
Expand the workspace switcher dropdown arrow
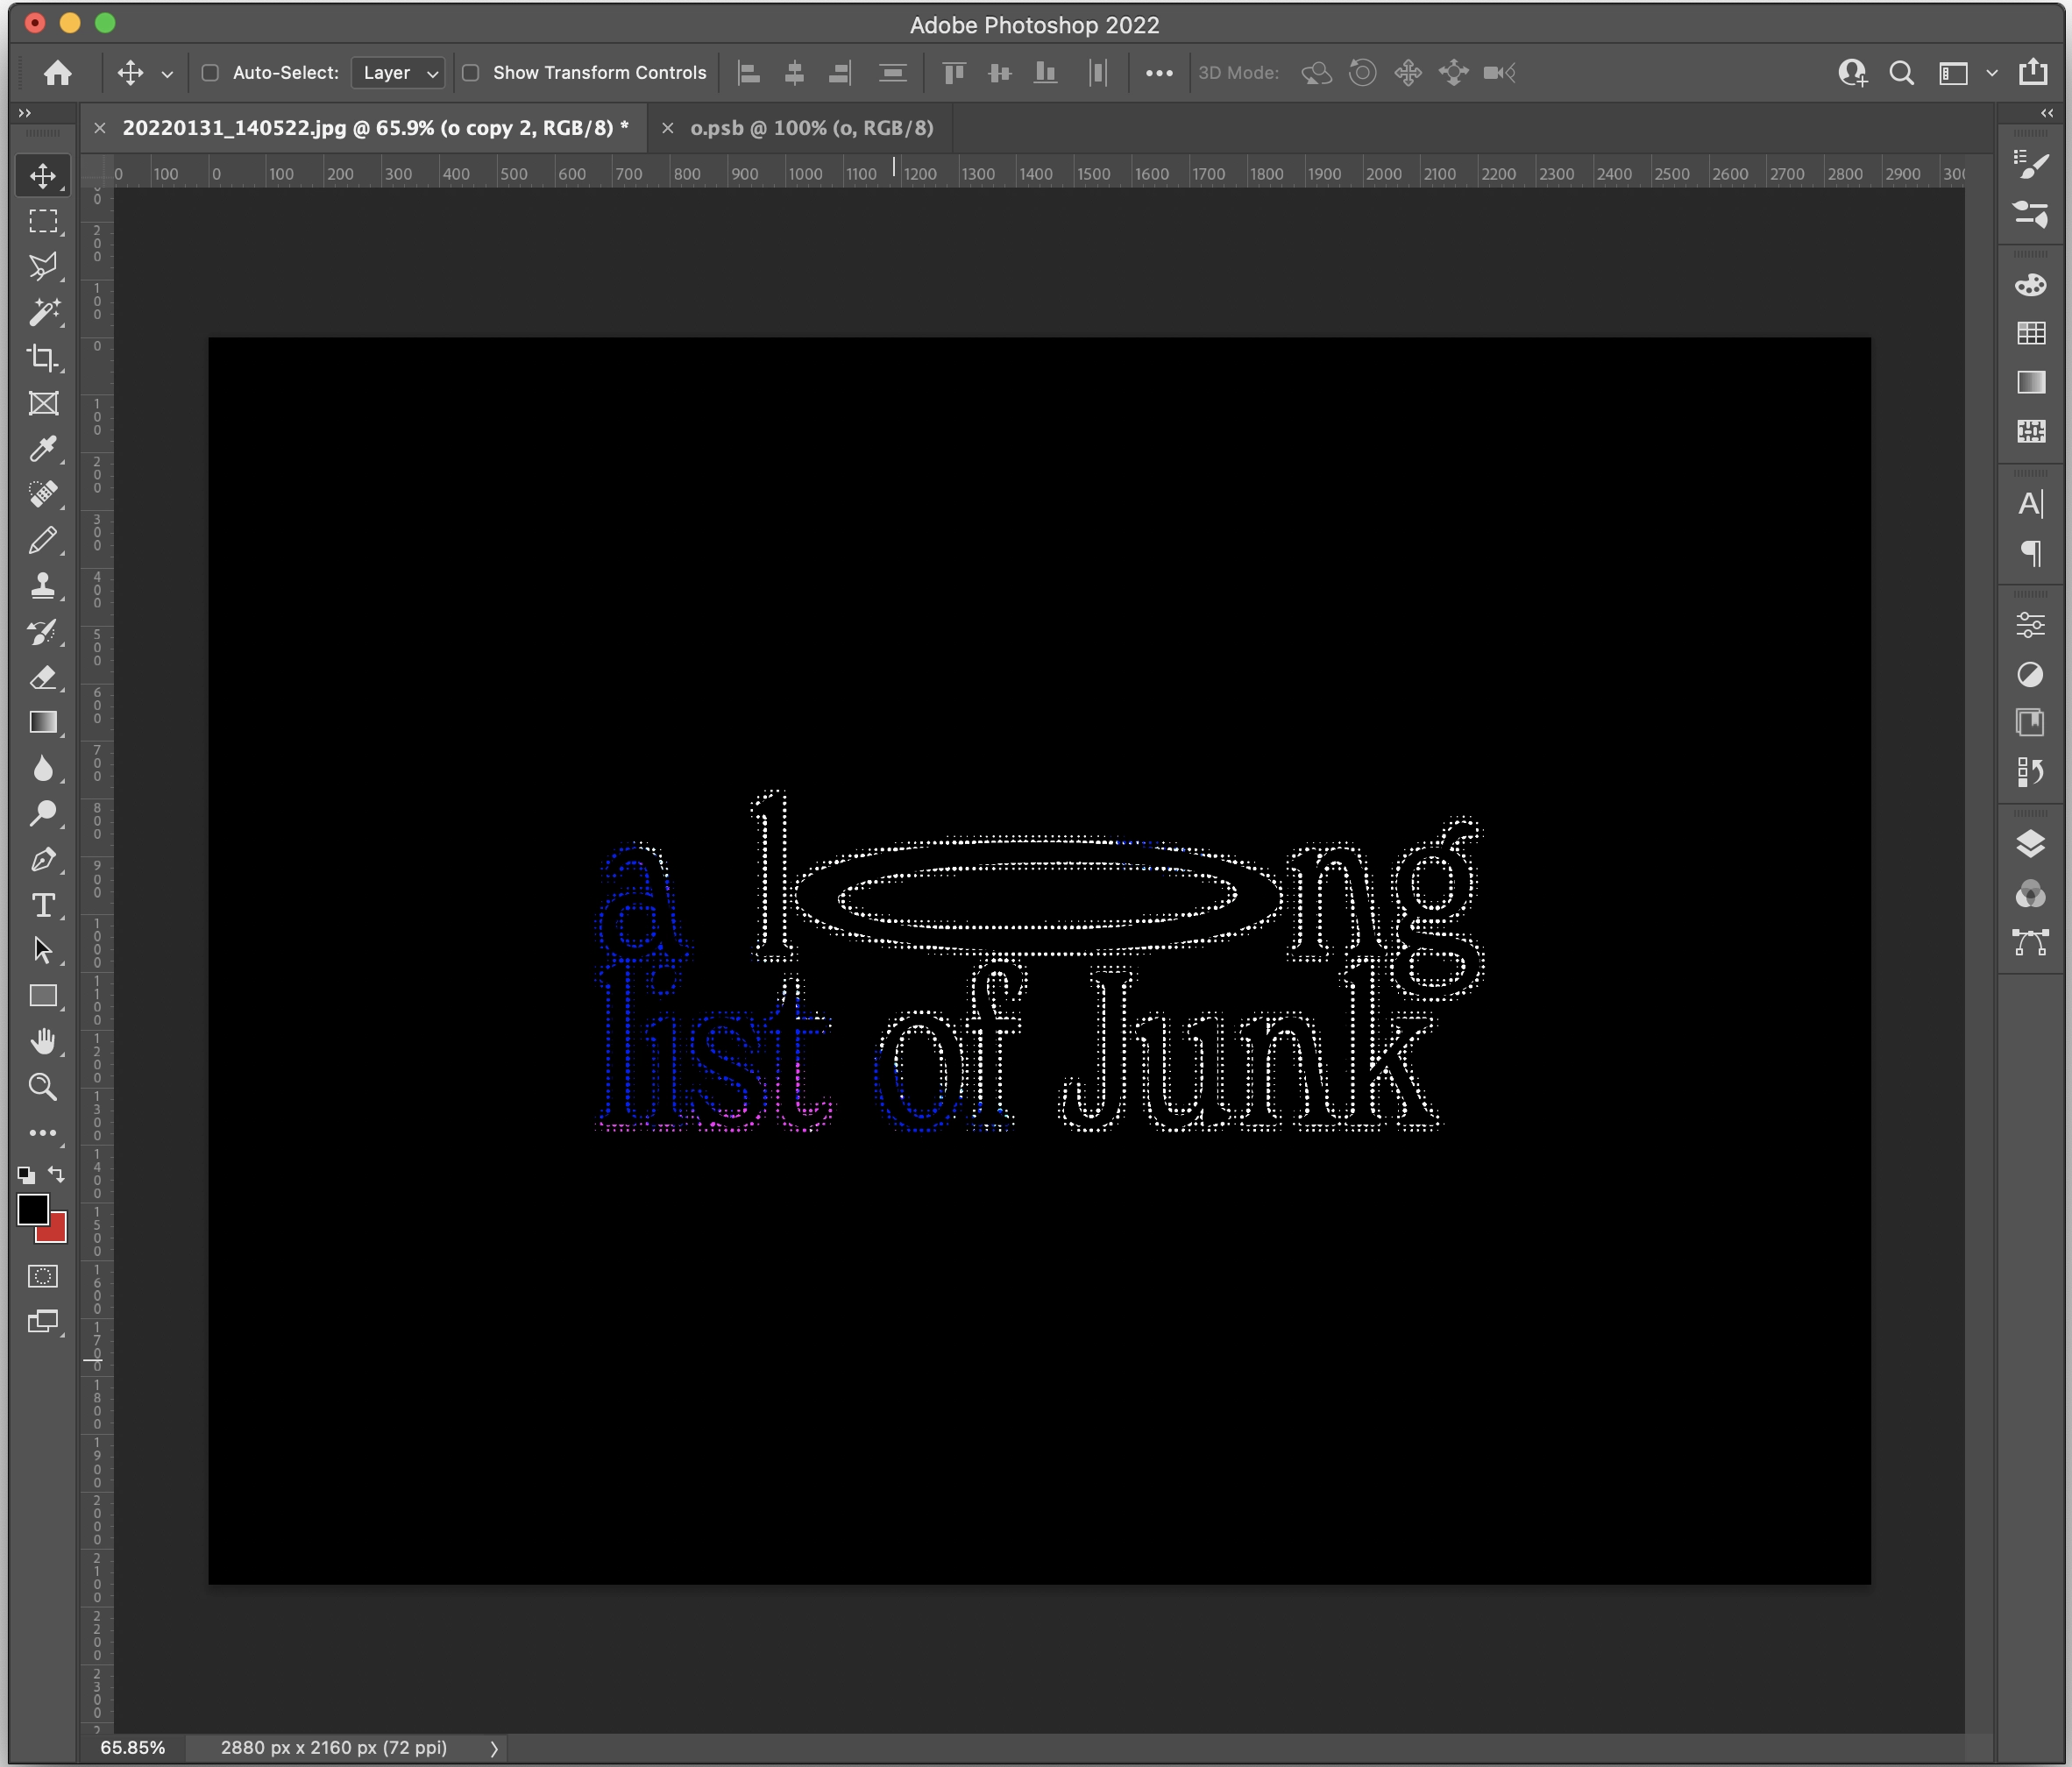(x=1991, y=73)
